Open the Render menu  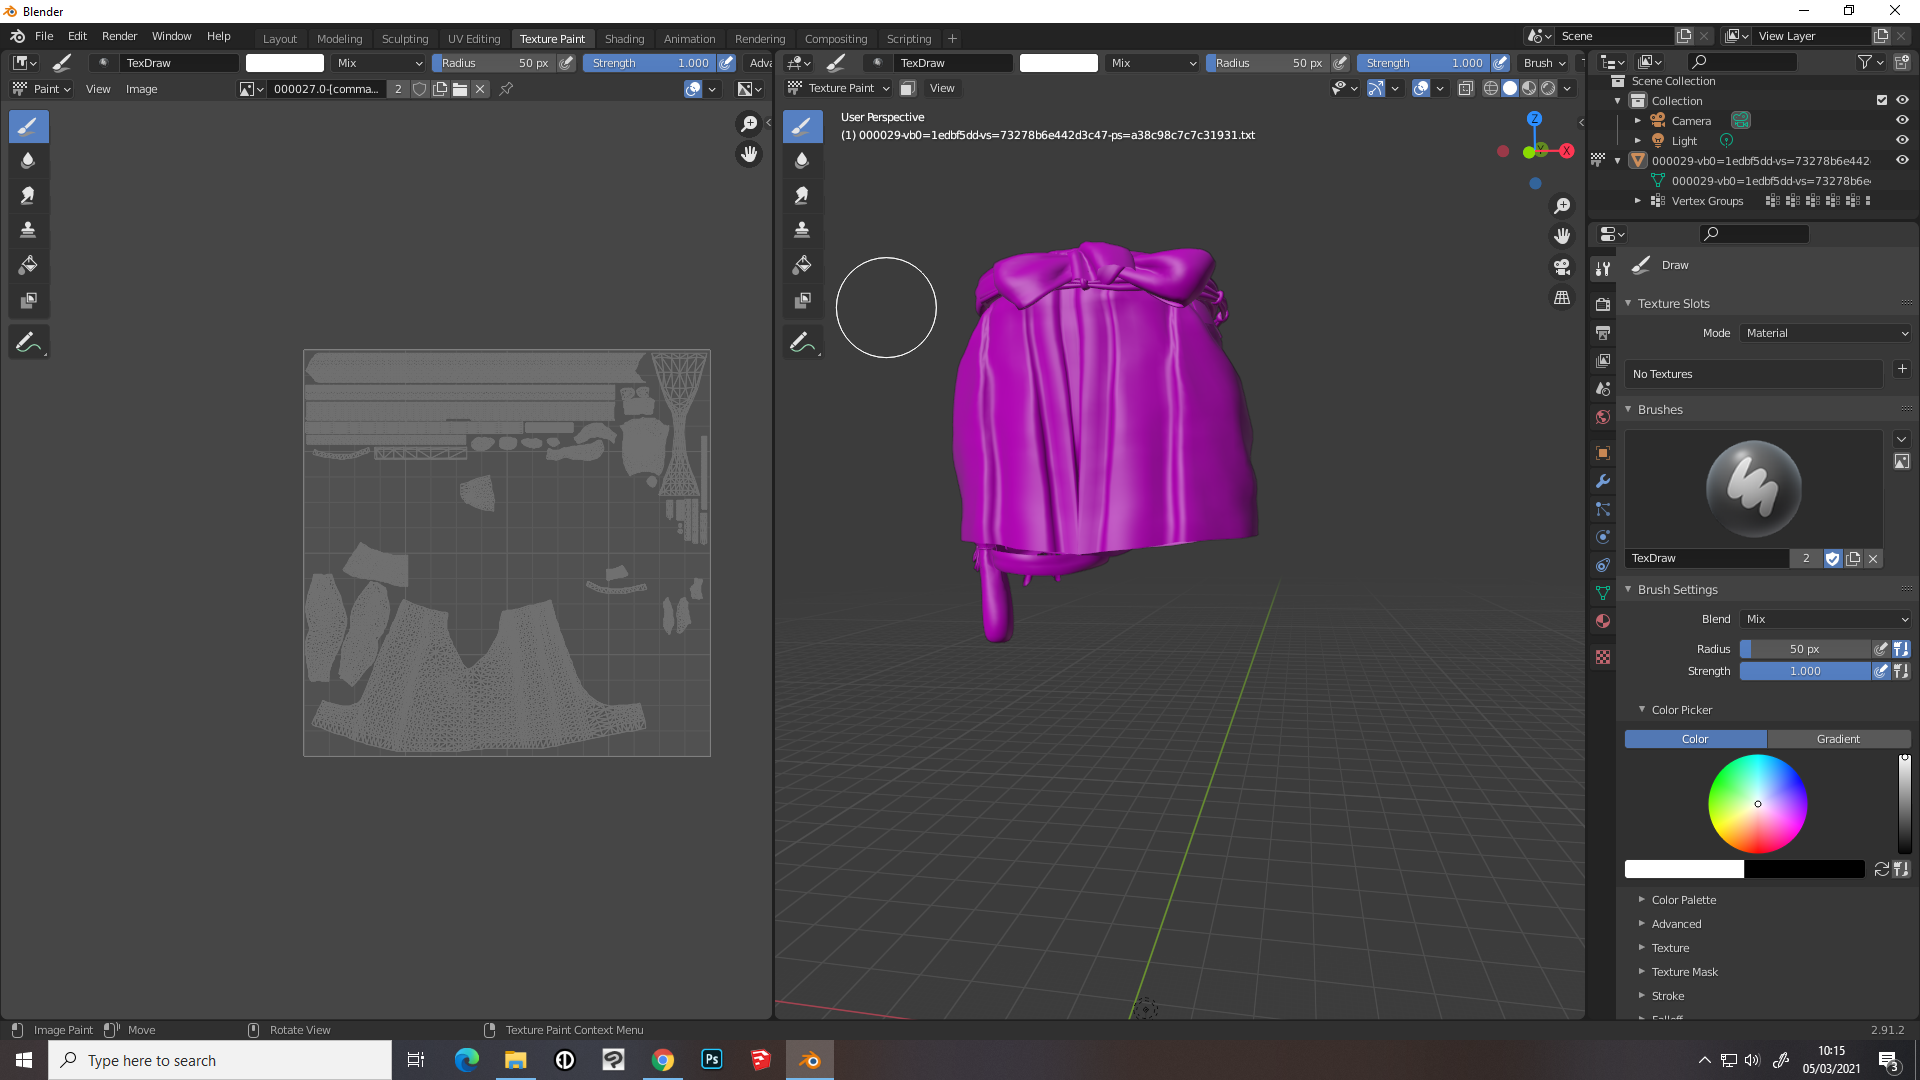click(119, 36)
